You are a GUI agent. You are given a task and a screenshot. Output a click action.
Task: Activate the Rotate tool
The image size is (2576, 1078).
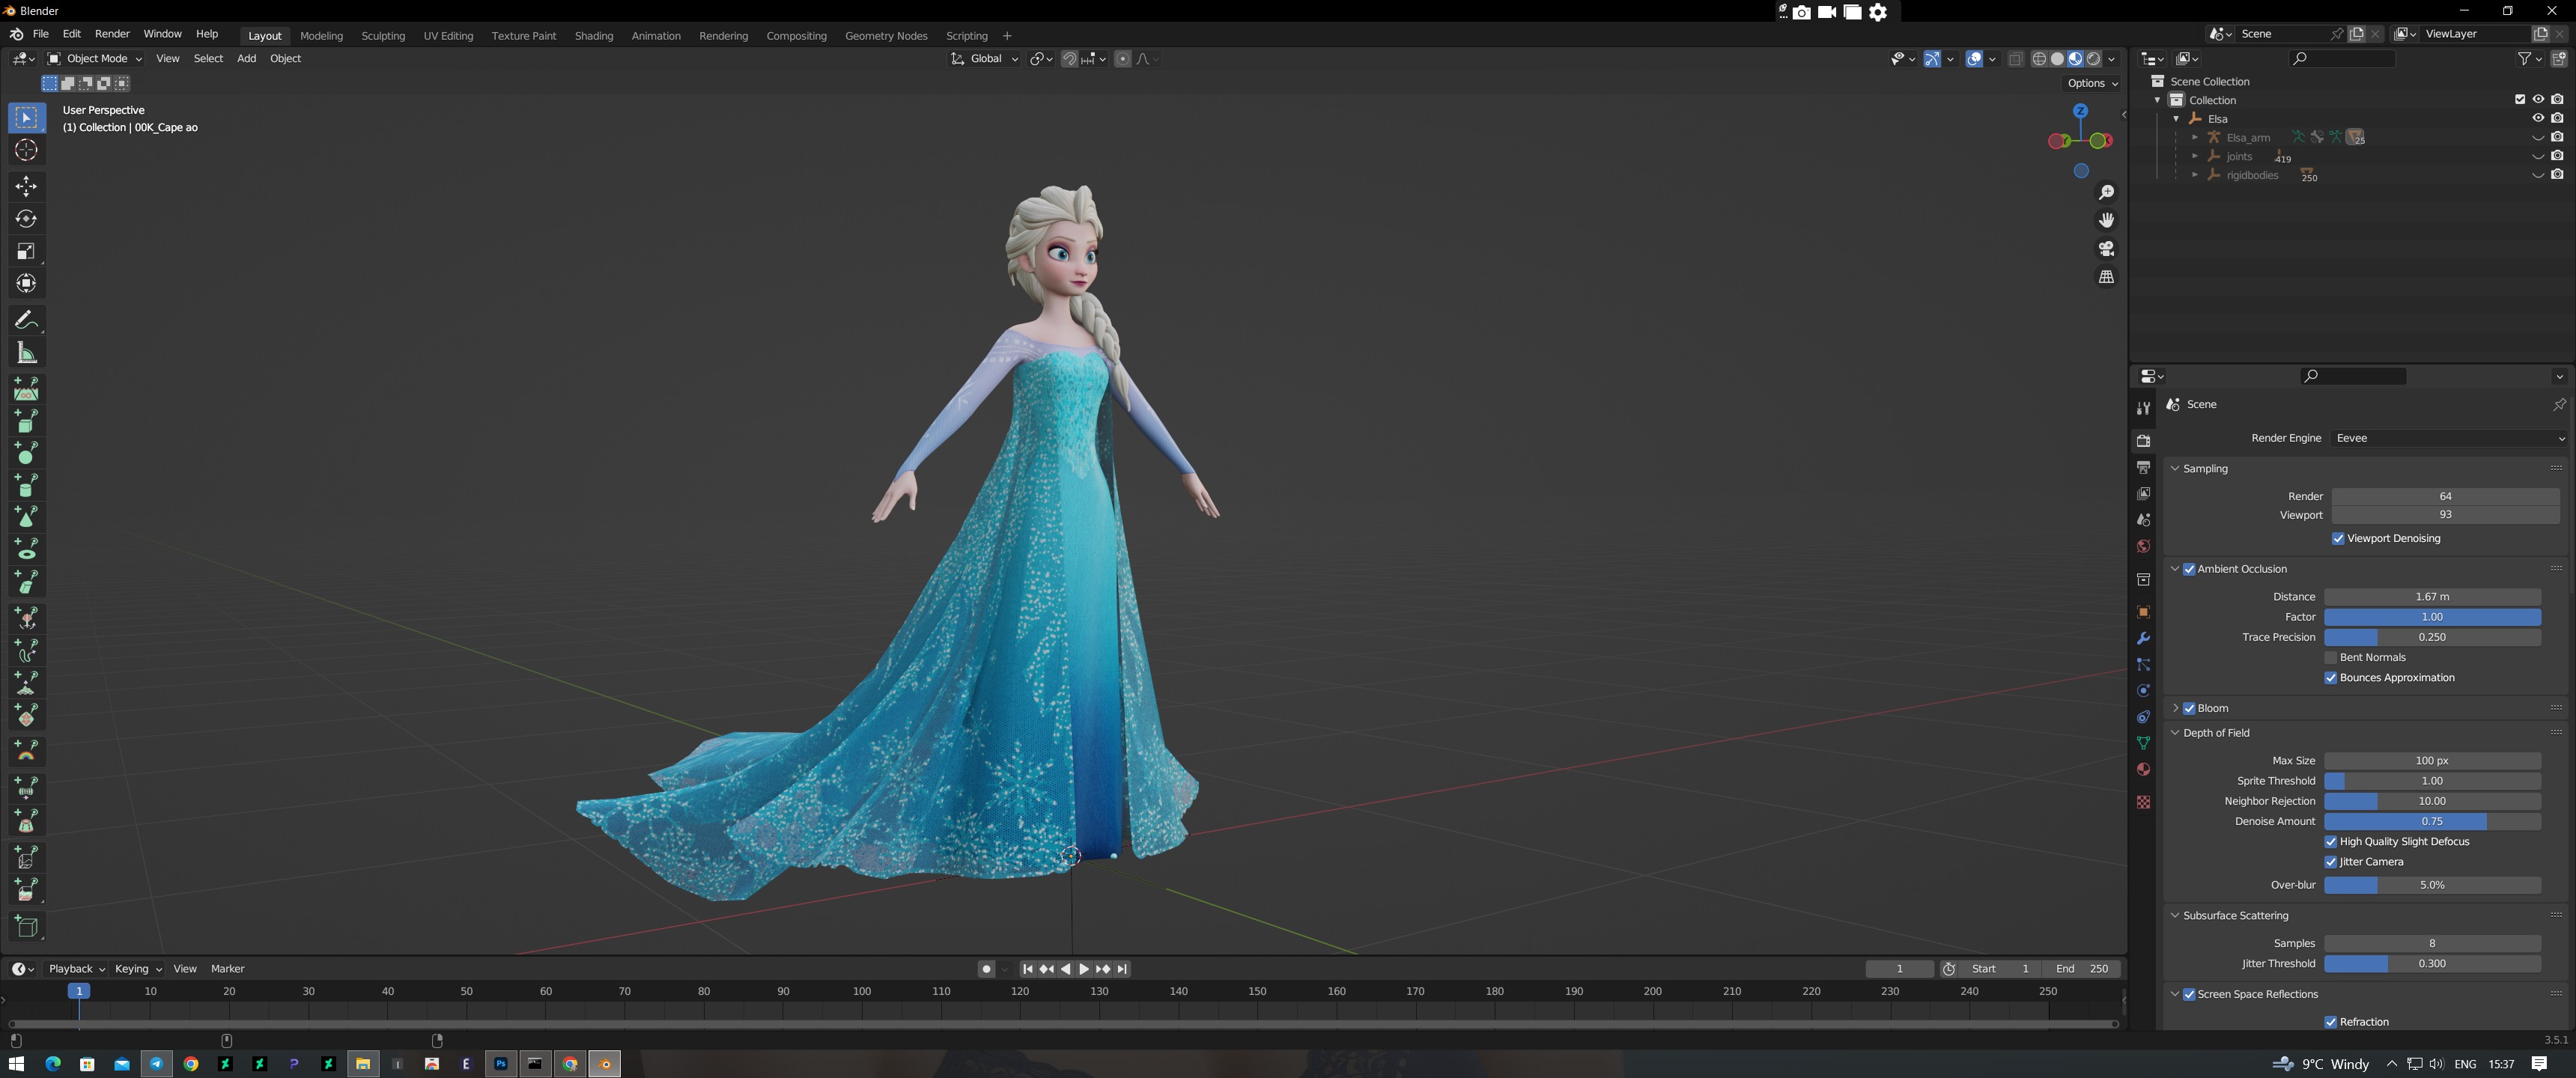[26, 219]
